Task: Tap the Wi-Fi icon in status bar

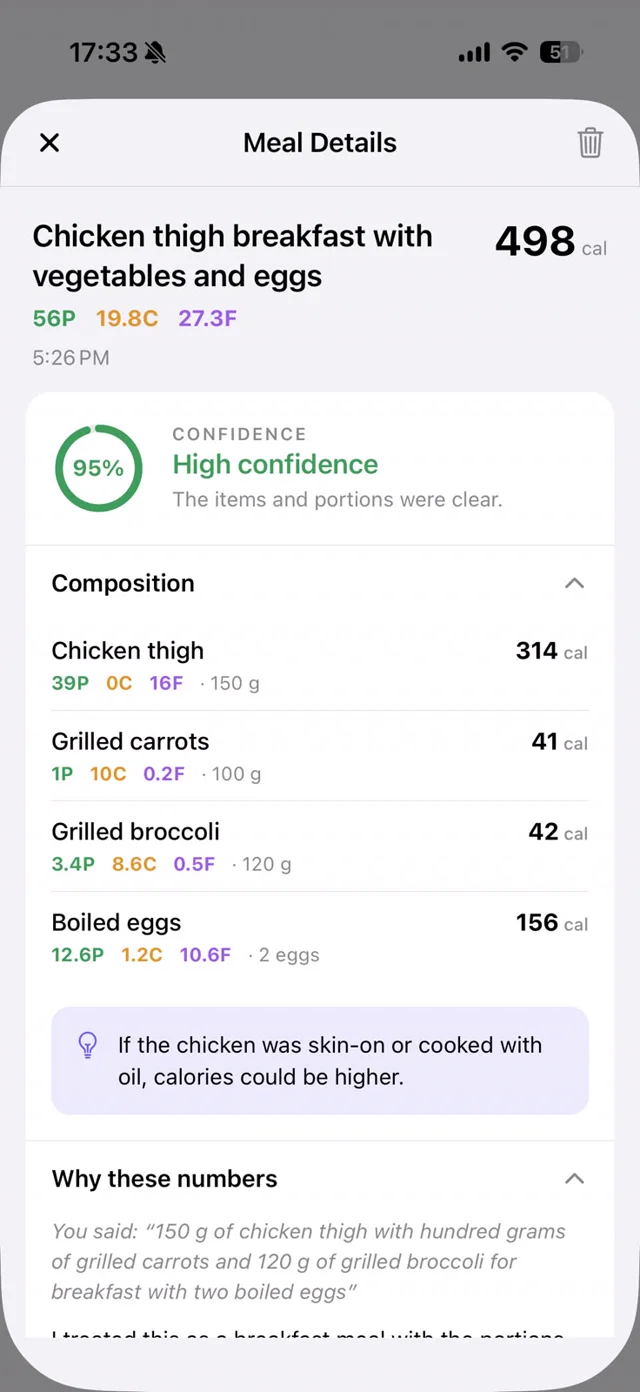Action: 515,52
